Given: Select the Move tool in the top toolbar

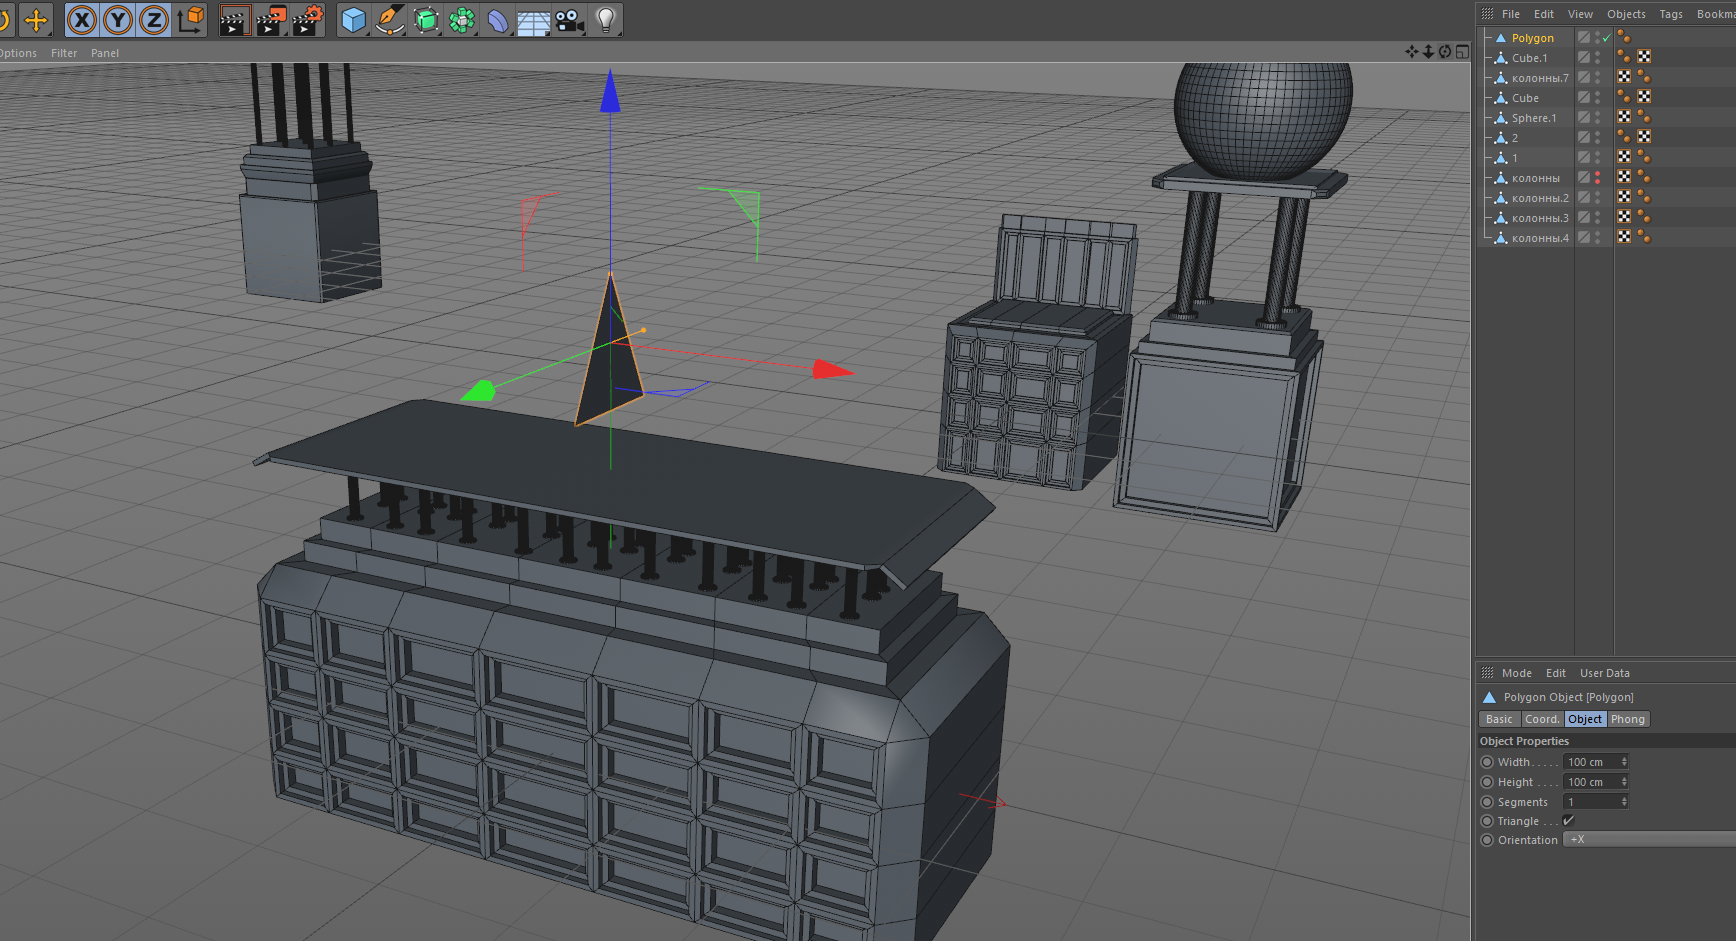Looking at the screenshot, I should 36,20.
